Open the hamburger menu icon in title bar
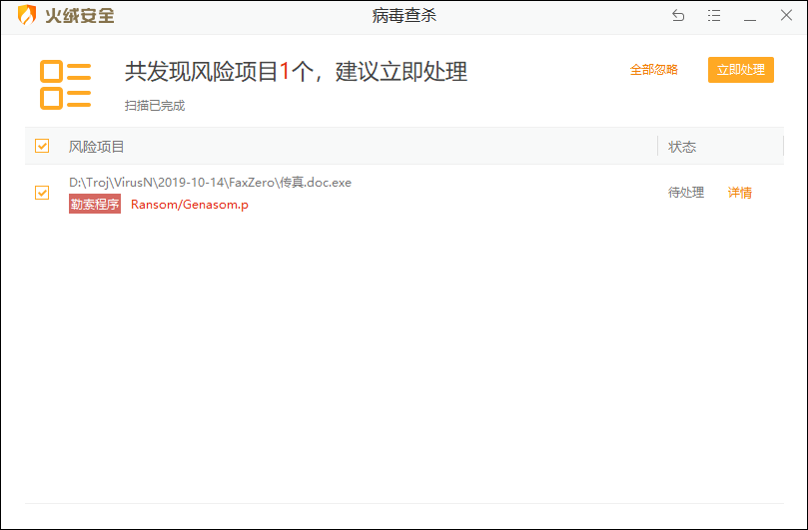This screenshot has height=530, width=808. click(x=714, y=15)
